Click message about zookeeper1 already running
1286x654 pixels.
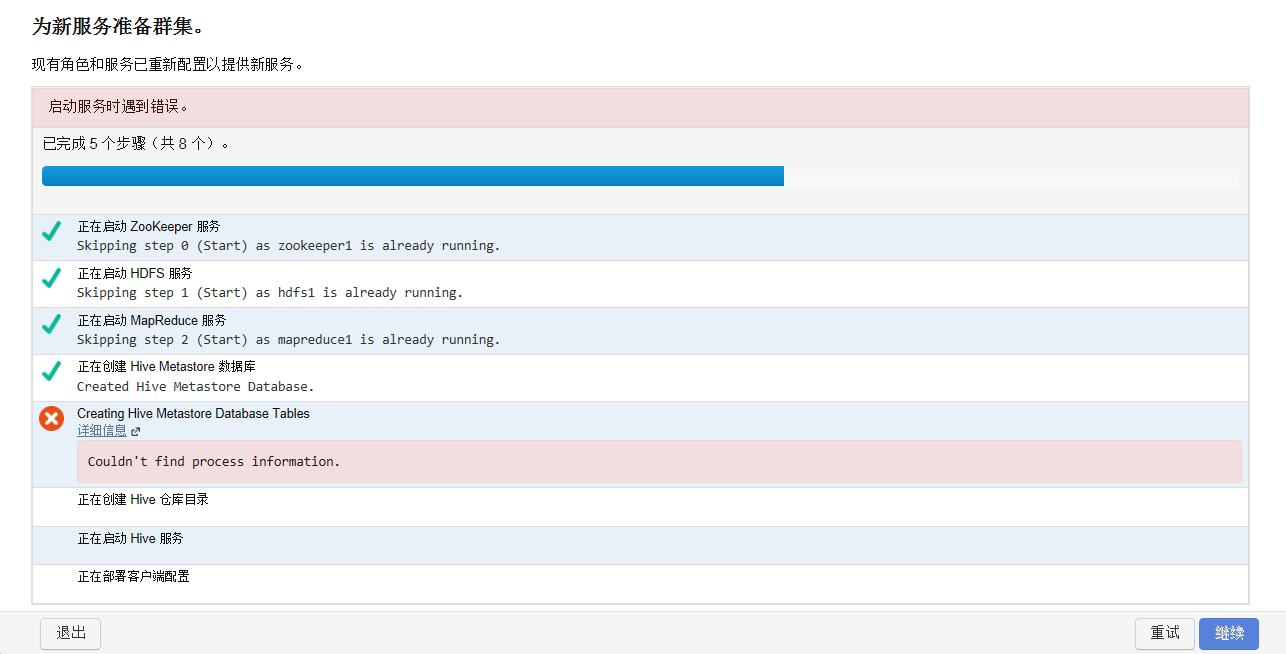(288, 246)
